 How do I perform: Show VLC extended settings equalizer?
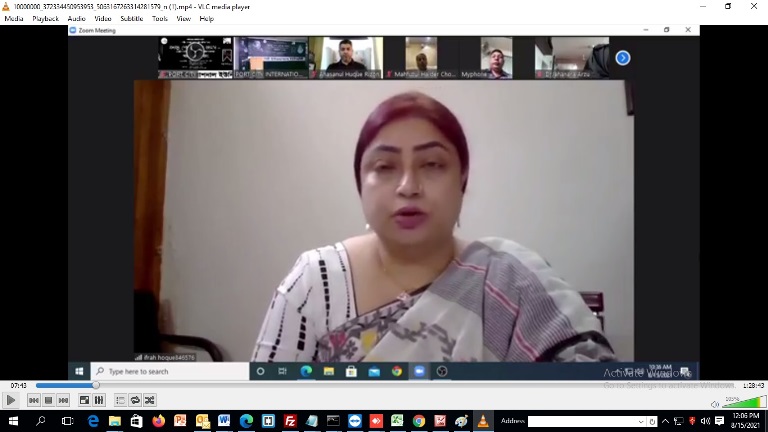(x=99, y=400)
